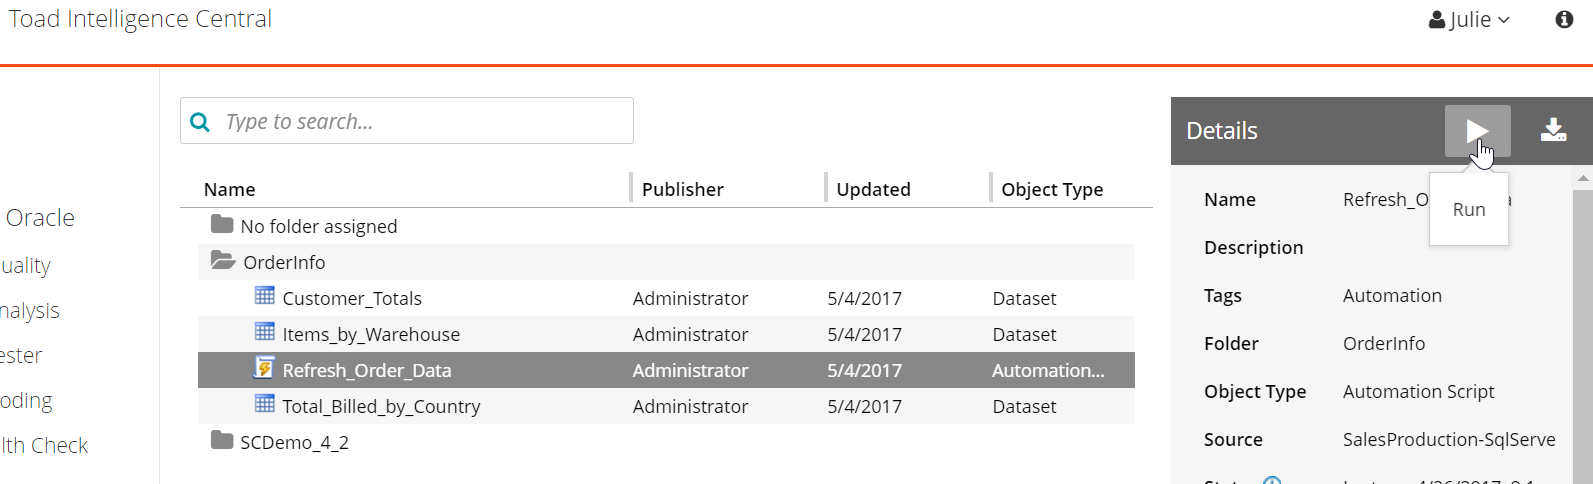Click the Run tooltip label
The width and height of the screenshot is (1593, 484).
click(1469, 209)
